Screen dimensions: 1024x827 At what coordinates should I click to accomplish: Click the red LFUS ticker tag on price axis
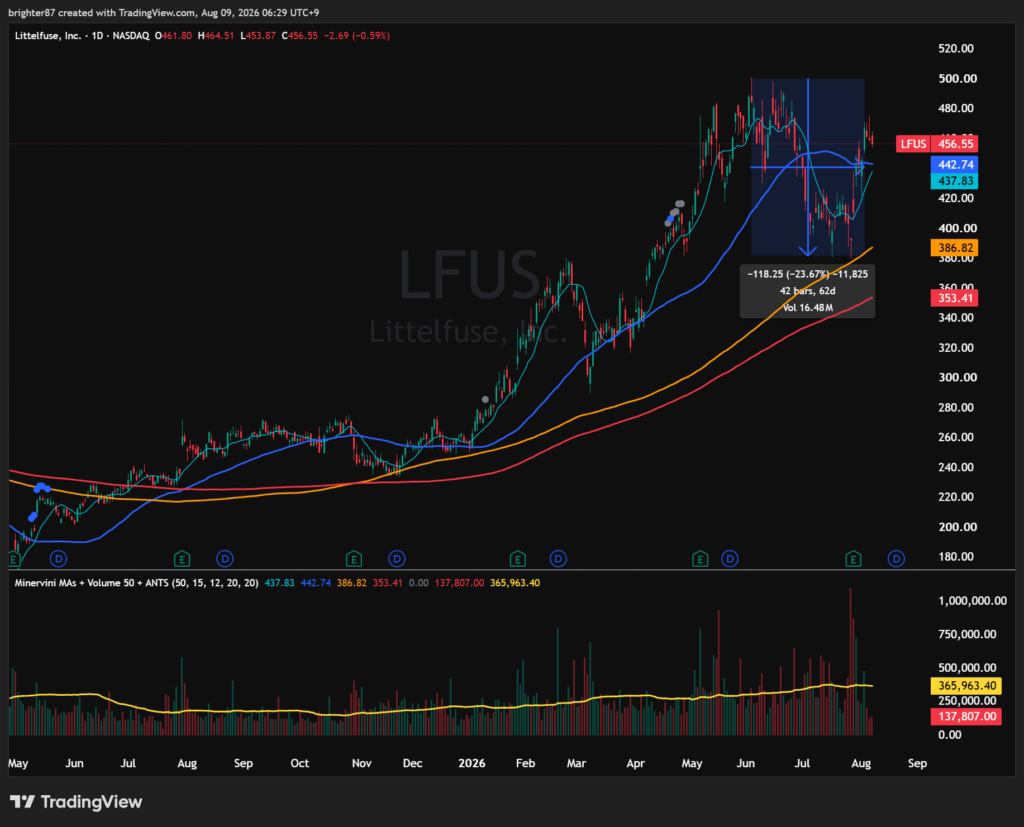click(x=913, y=144)
